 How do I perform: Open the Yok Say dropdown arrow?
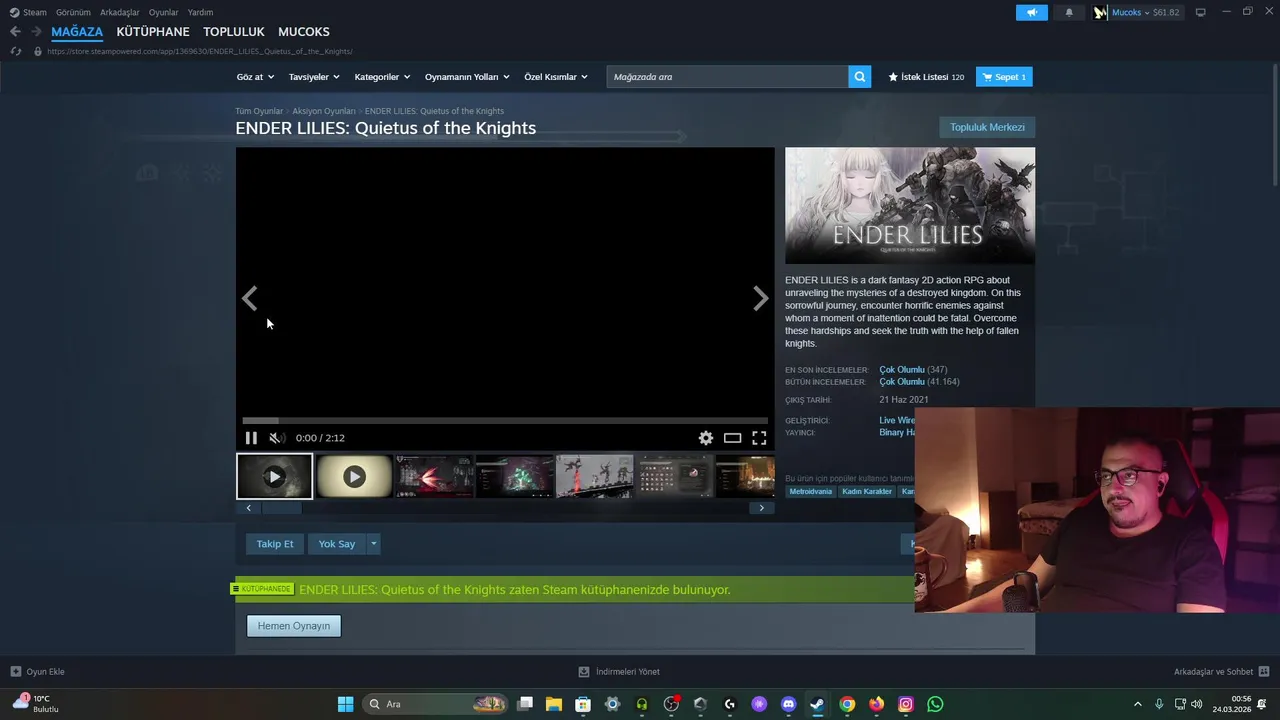(374, 544)
